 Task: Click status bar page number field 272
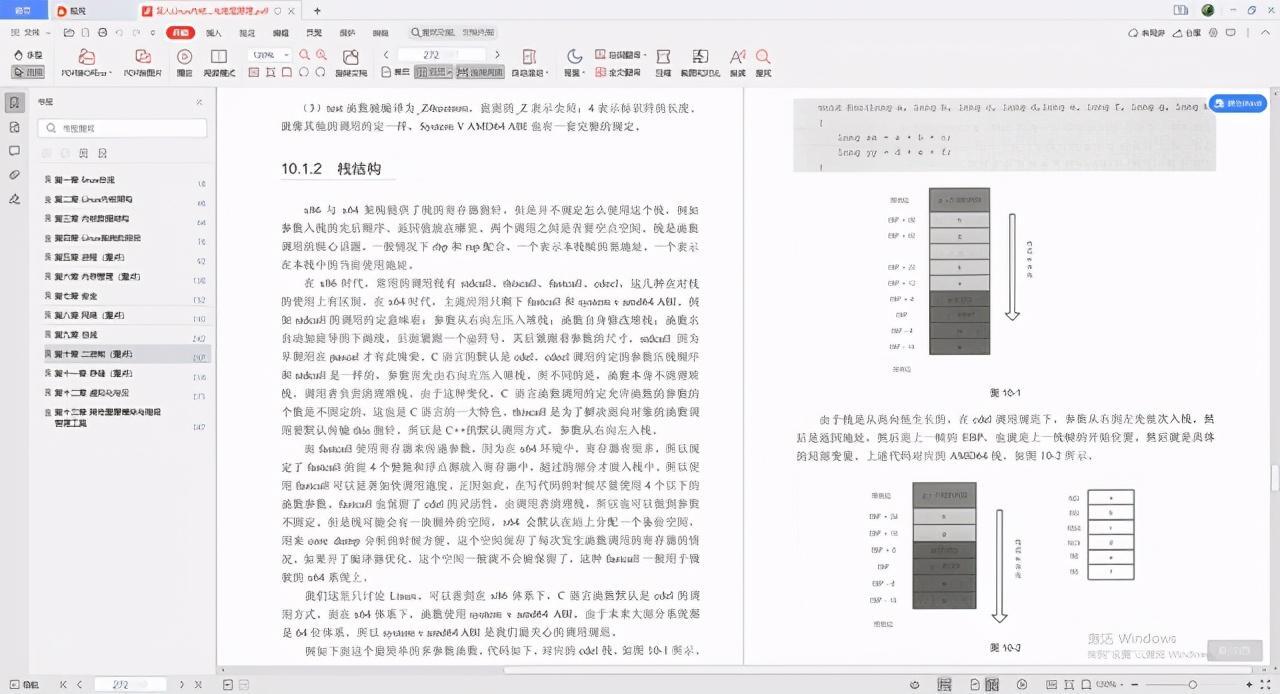pos(130,685)
